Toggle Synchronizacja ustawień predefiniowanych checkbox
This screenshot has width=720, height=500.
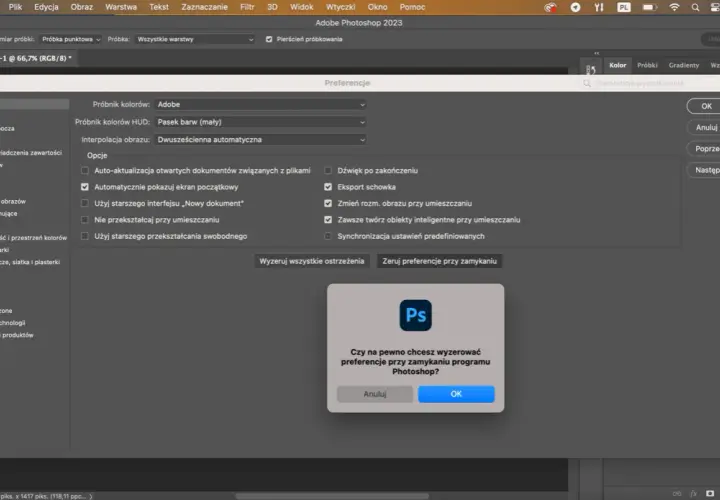(x=328, y=236)
